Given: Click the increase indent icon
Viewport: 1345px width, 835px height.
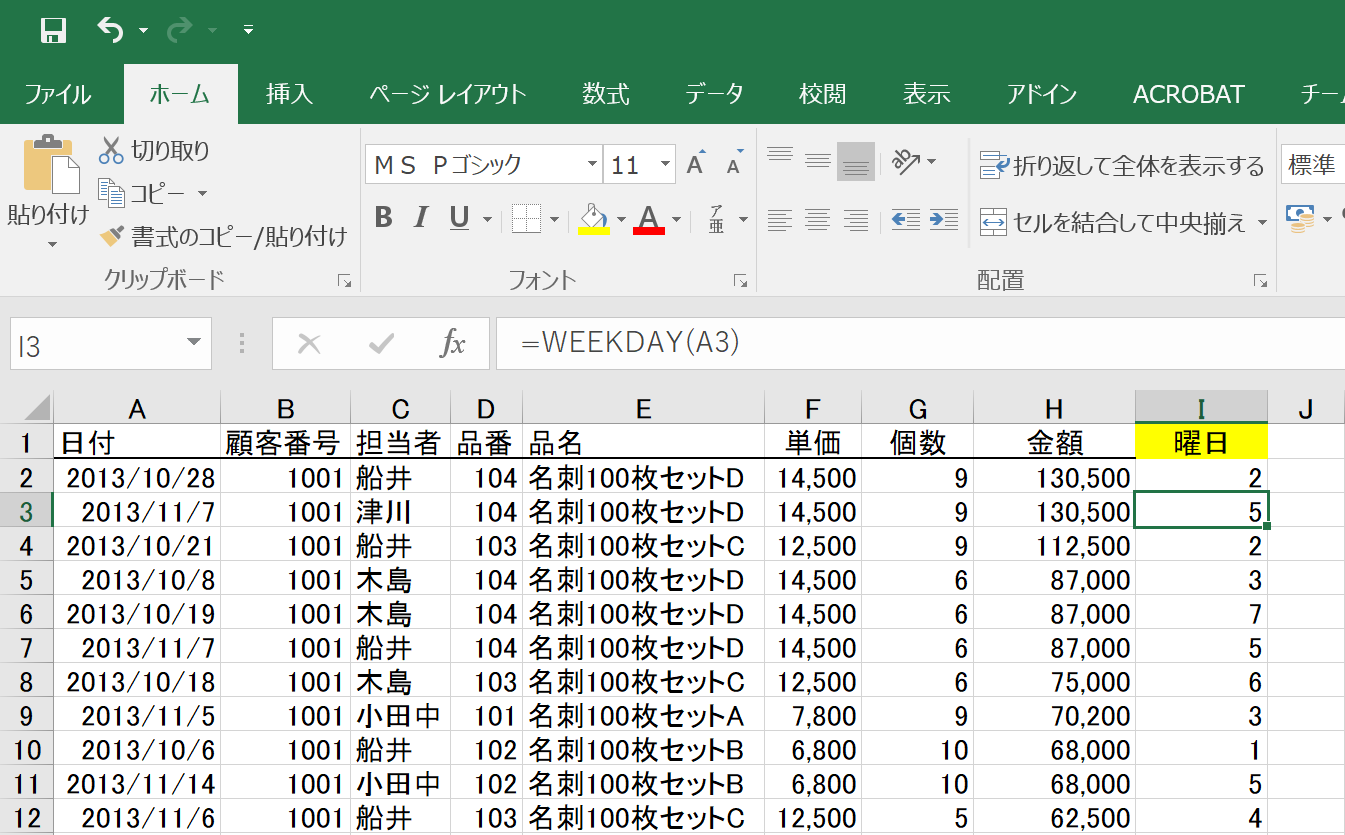Looking at the screenshot, I should 943,219.
